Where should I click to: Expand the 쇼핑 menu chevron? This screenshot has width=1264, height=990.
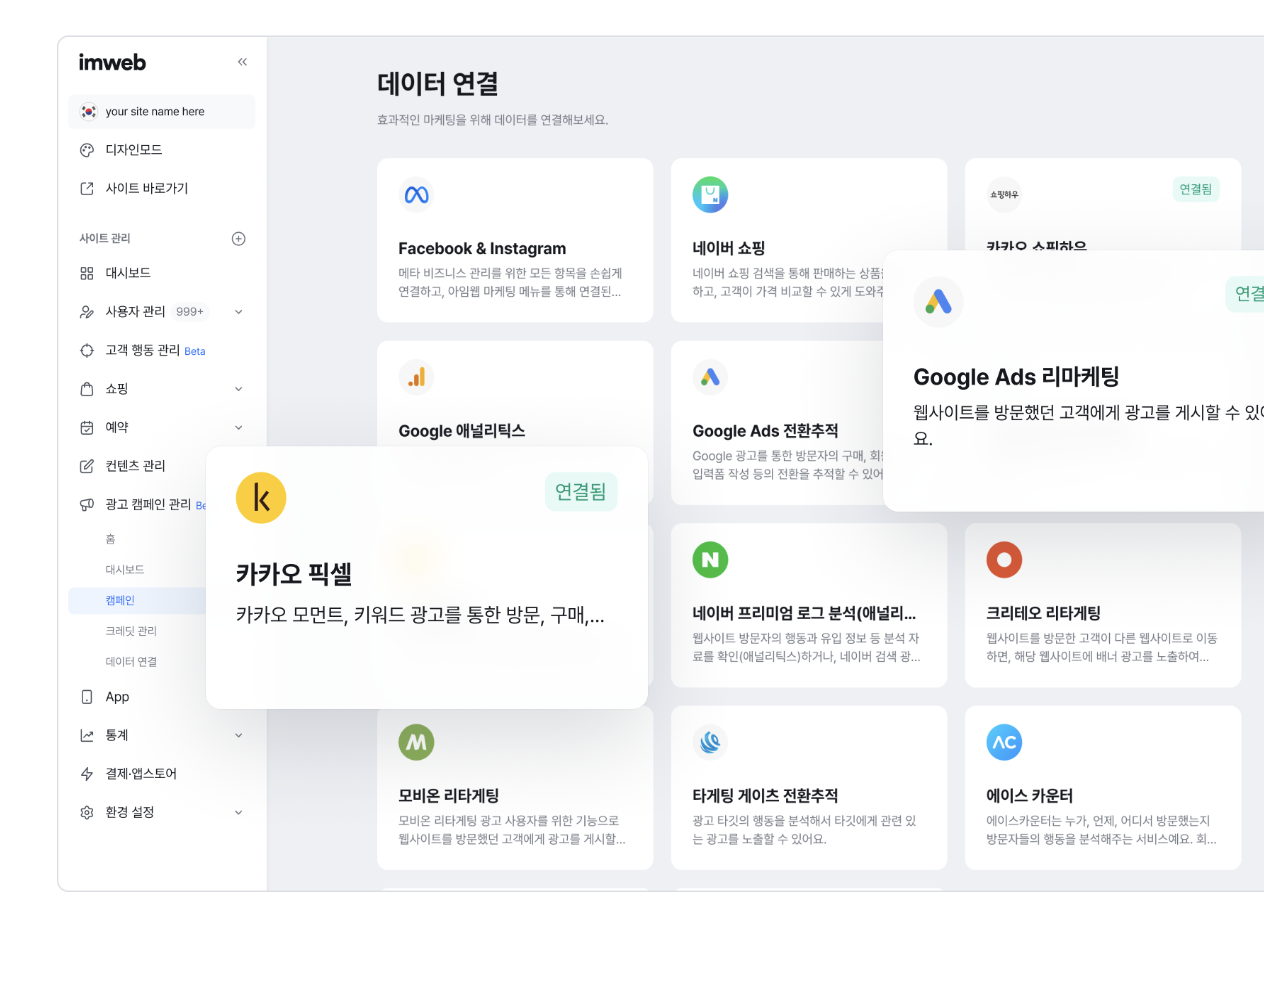tap(238, 389)
